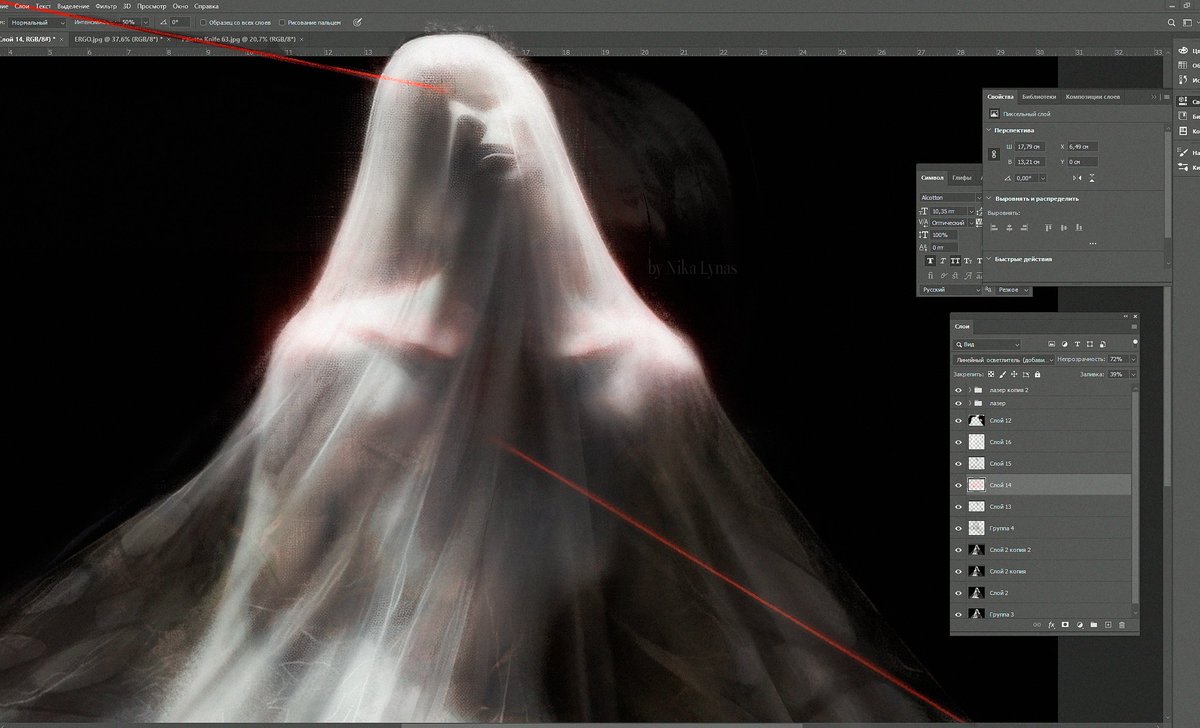Collapse the Перспектива section

click(988, 130)
